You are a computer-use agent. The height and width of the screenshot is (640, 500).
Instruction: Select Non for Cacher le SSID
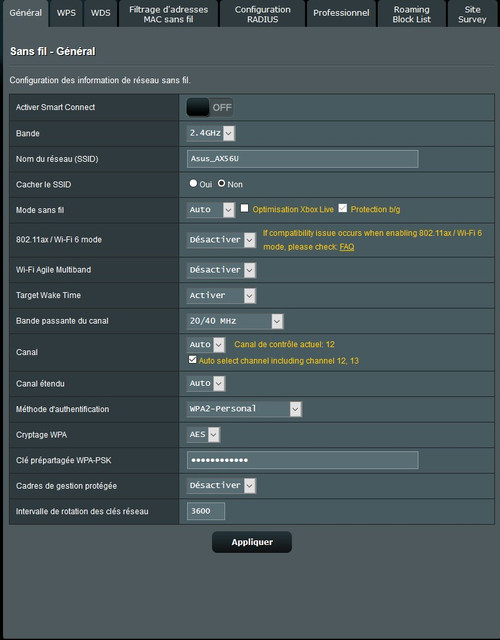pyautogui.click(x=221, y=184)
